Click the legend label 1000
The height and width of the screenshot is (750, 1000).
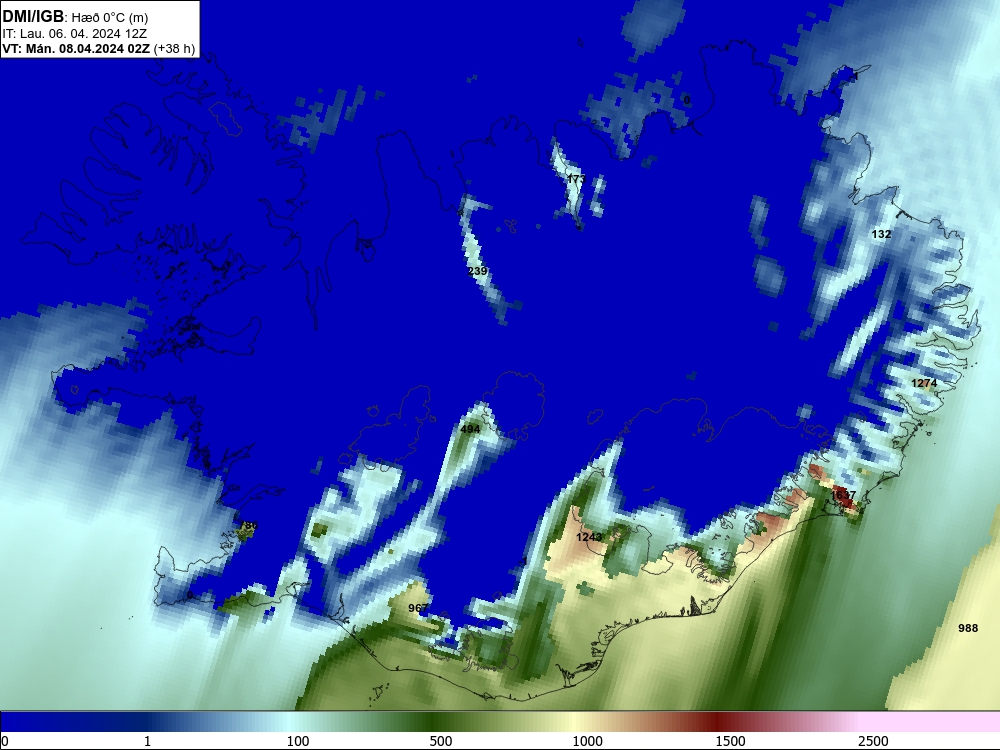587,741
